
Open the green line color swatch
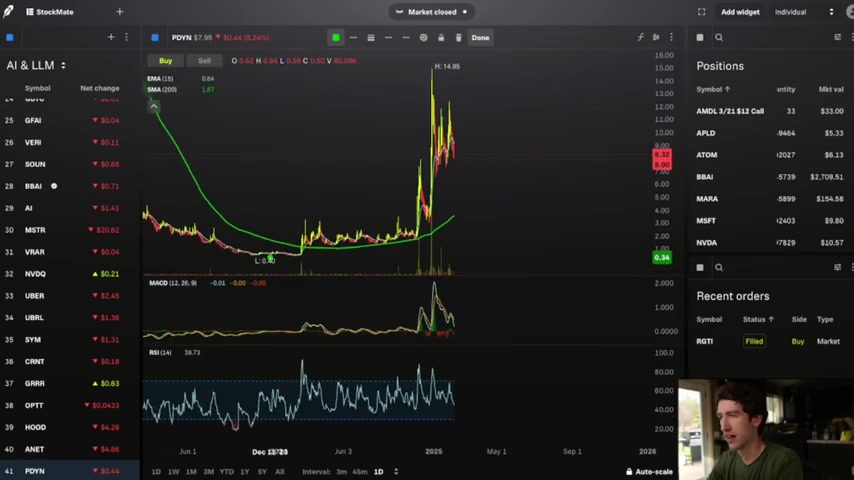[336, 38]
